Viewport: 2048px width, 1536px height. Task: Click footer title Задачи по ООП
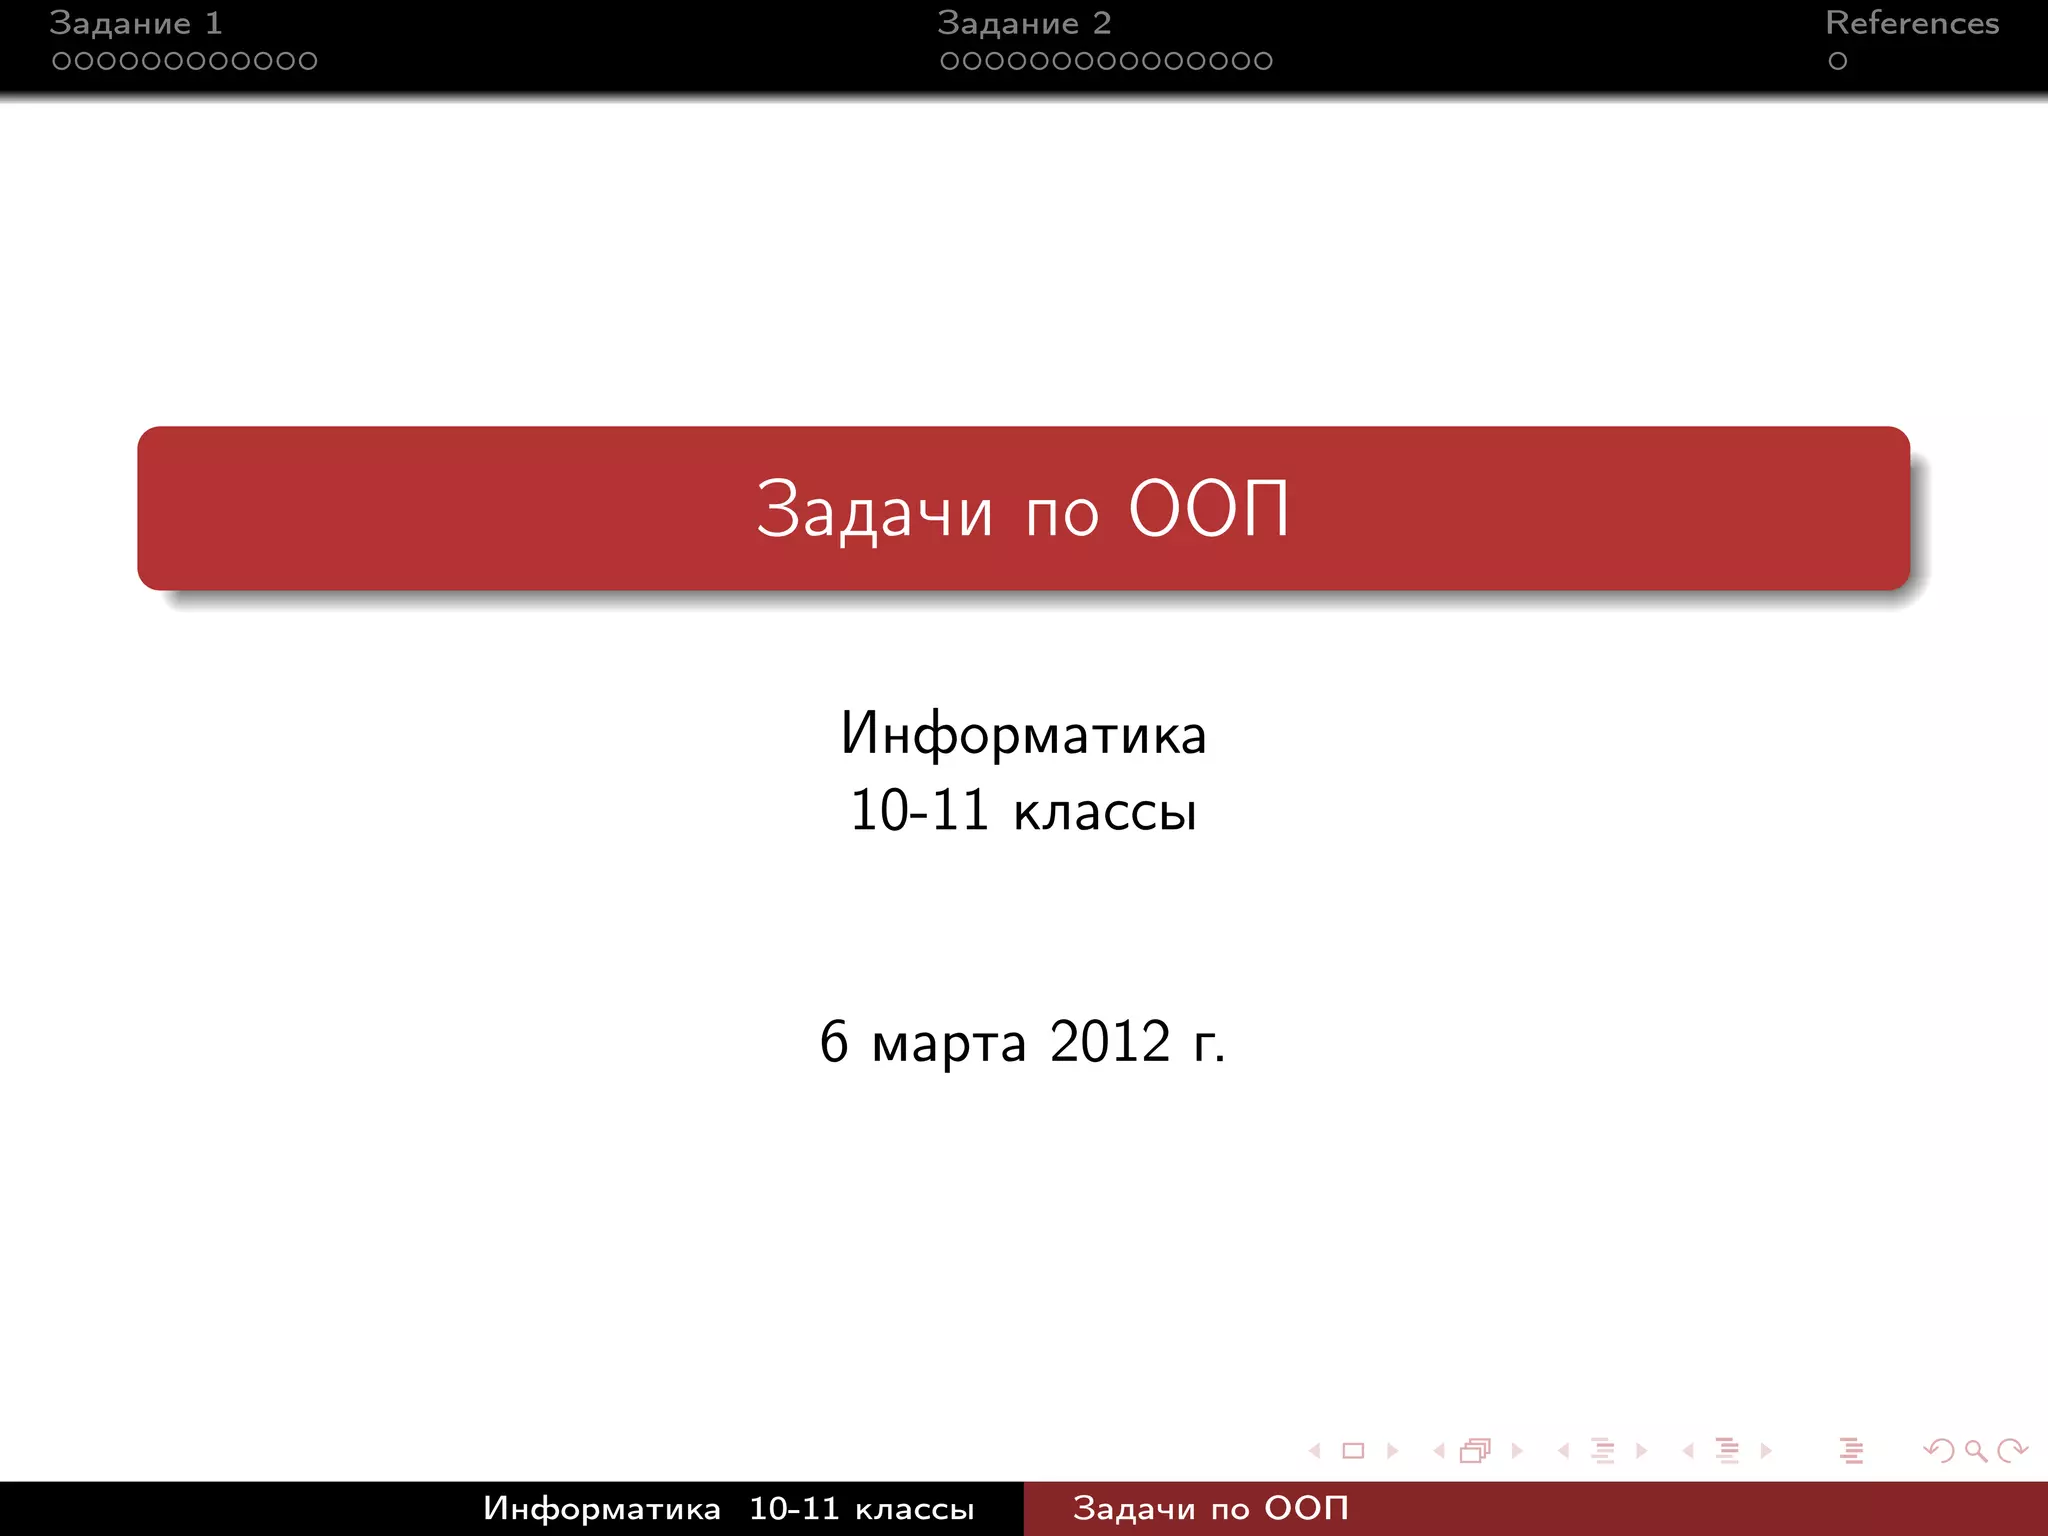tap(1210, 1508)
